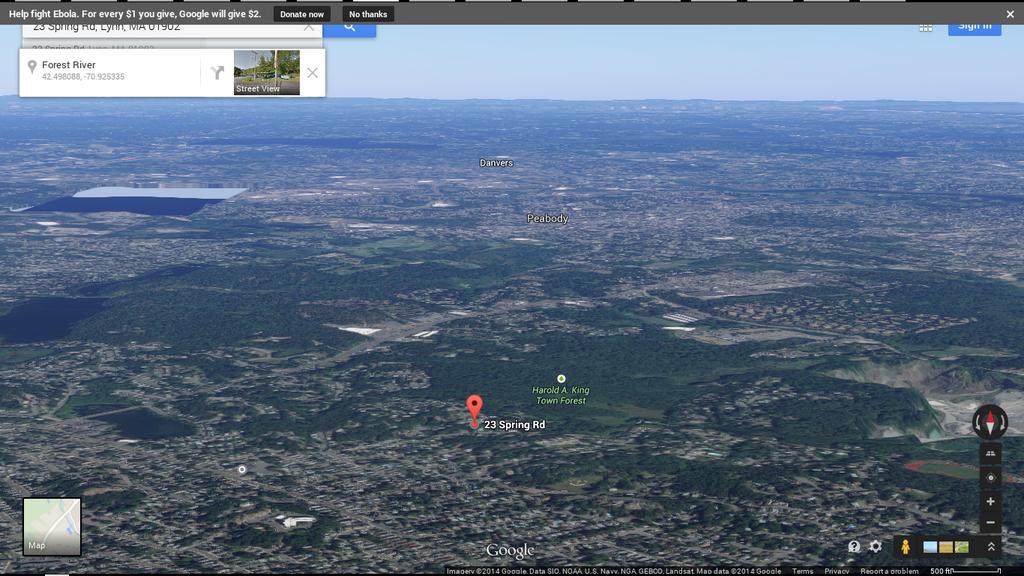This screenshot has width=1024, height=576.
Task: Click the Harold A. King Town Forest marker
Action: (x=561, y=379)
